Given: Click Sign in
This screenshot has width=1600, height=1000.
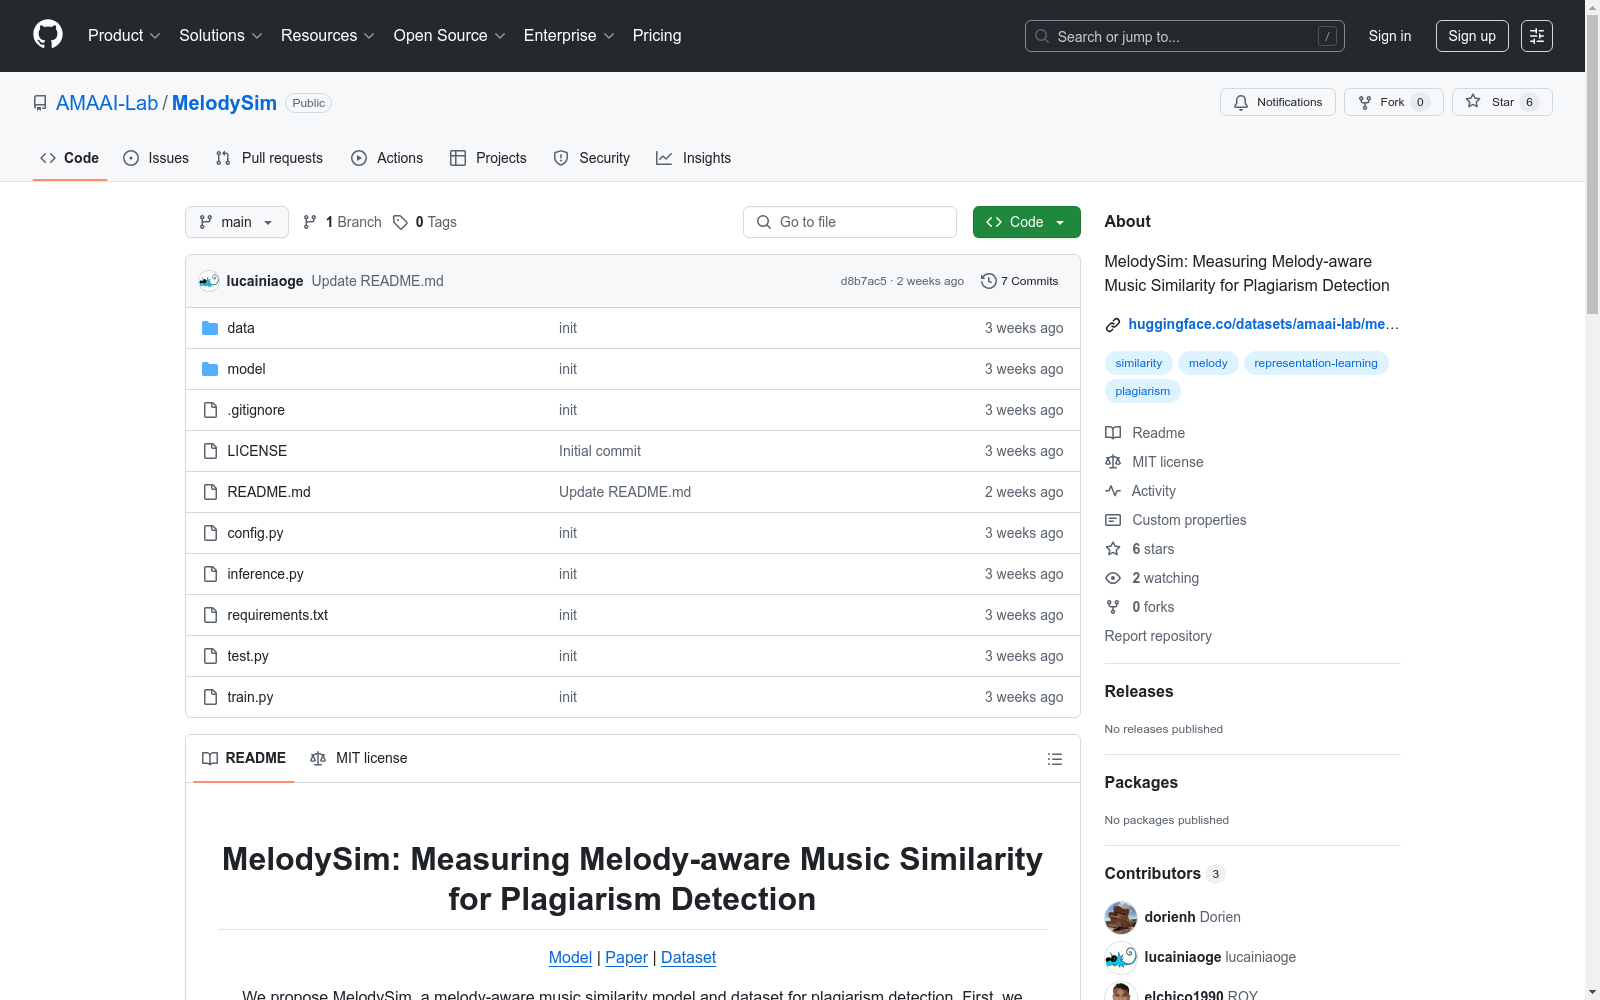Looking at the screenshot, I should pyautogui.click(x=1390, y=36).
